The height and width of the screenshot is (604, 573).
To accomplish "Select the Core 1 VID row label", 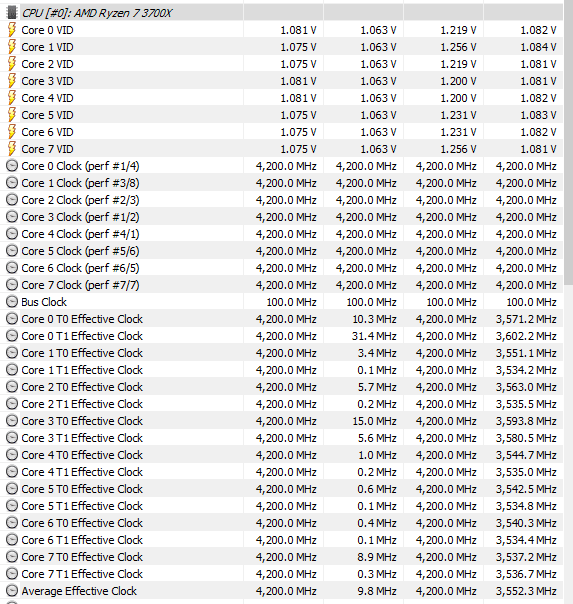I will click(47, 47).
